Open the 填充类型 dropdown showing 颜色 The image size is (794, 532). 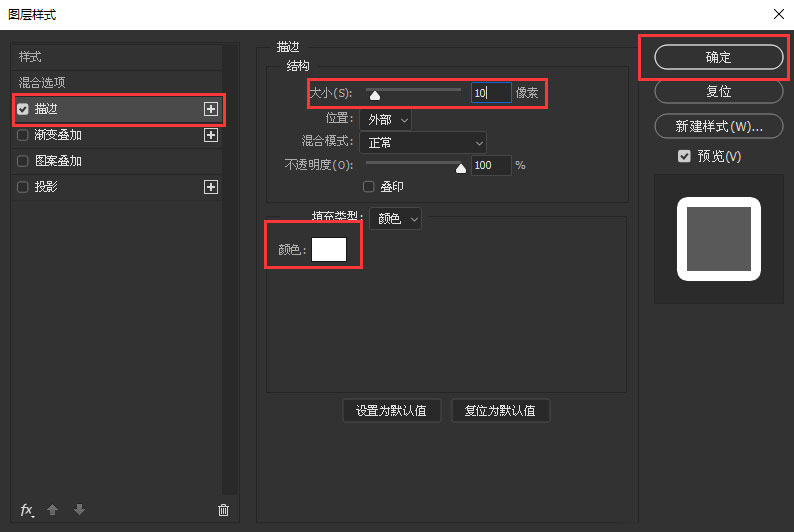click(x=395, y=219)
